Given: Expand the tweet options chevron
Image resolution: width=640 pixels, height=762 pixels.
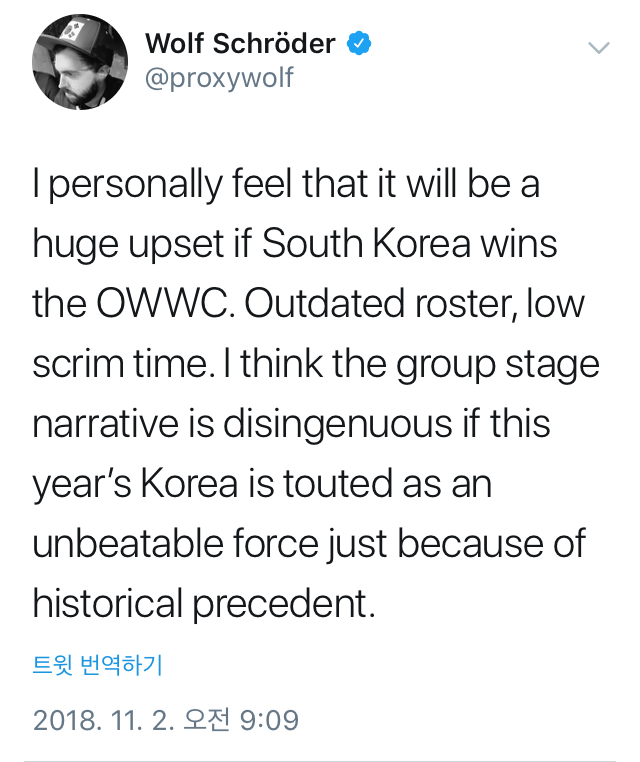Looking at the screenshot, I should pyautogui.click(x=599, y=47).
